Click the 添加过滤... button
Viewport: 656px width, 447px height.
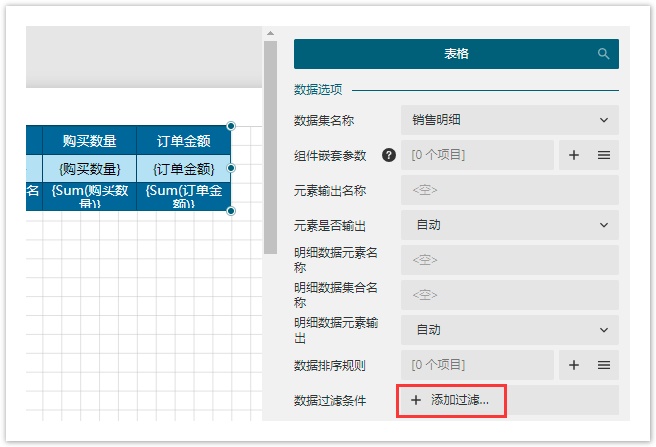click(x=451, y=401)
